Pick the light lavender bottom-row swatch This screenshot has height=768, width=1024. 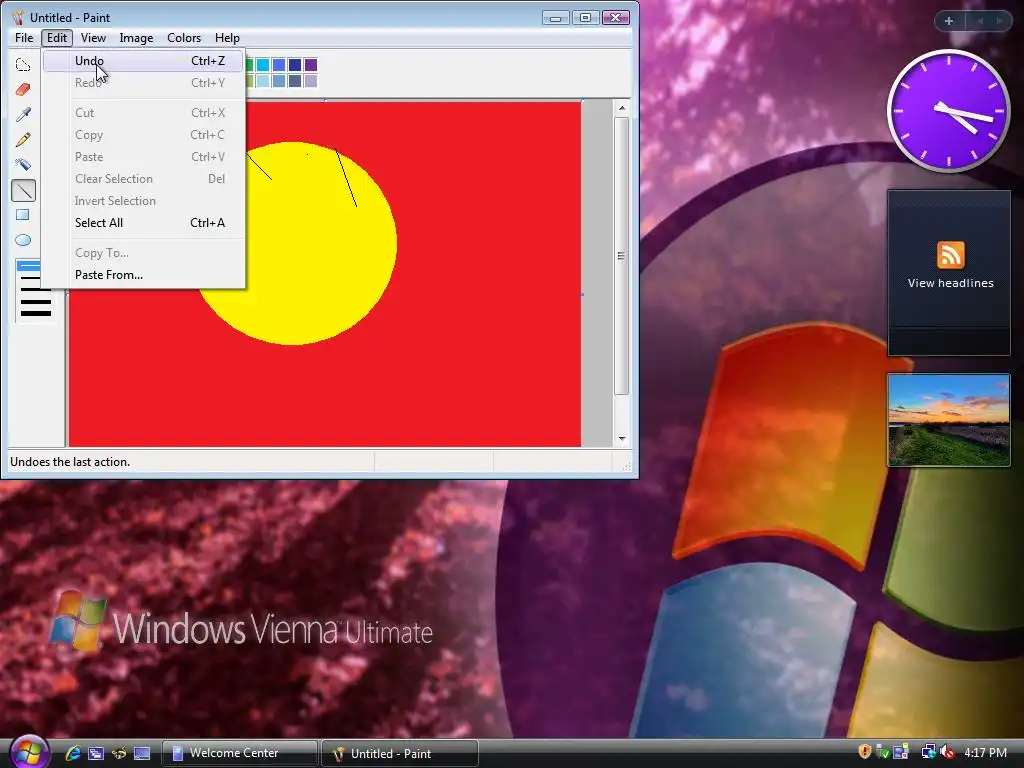point(311,81)
